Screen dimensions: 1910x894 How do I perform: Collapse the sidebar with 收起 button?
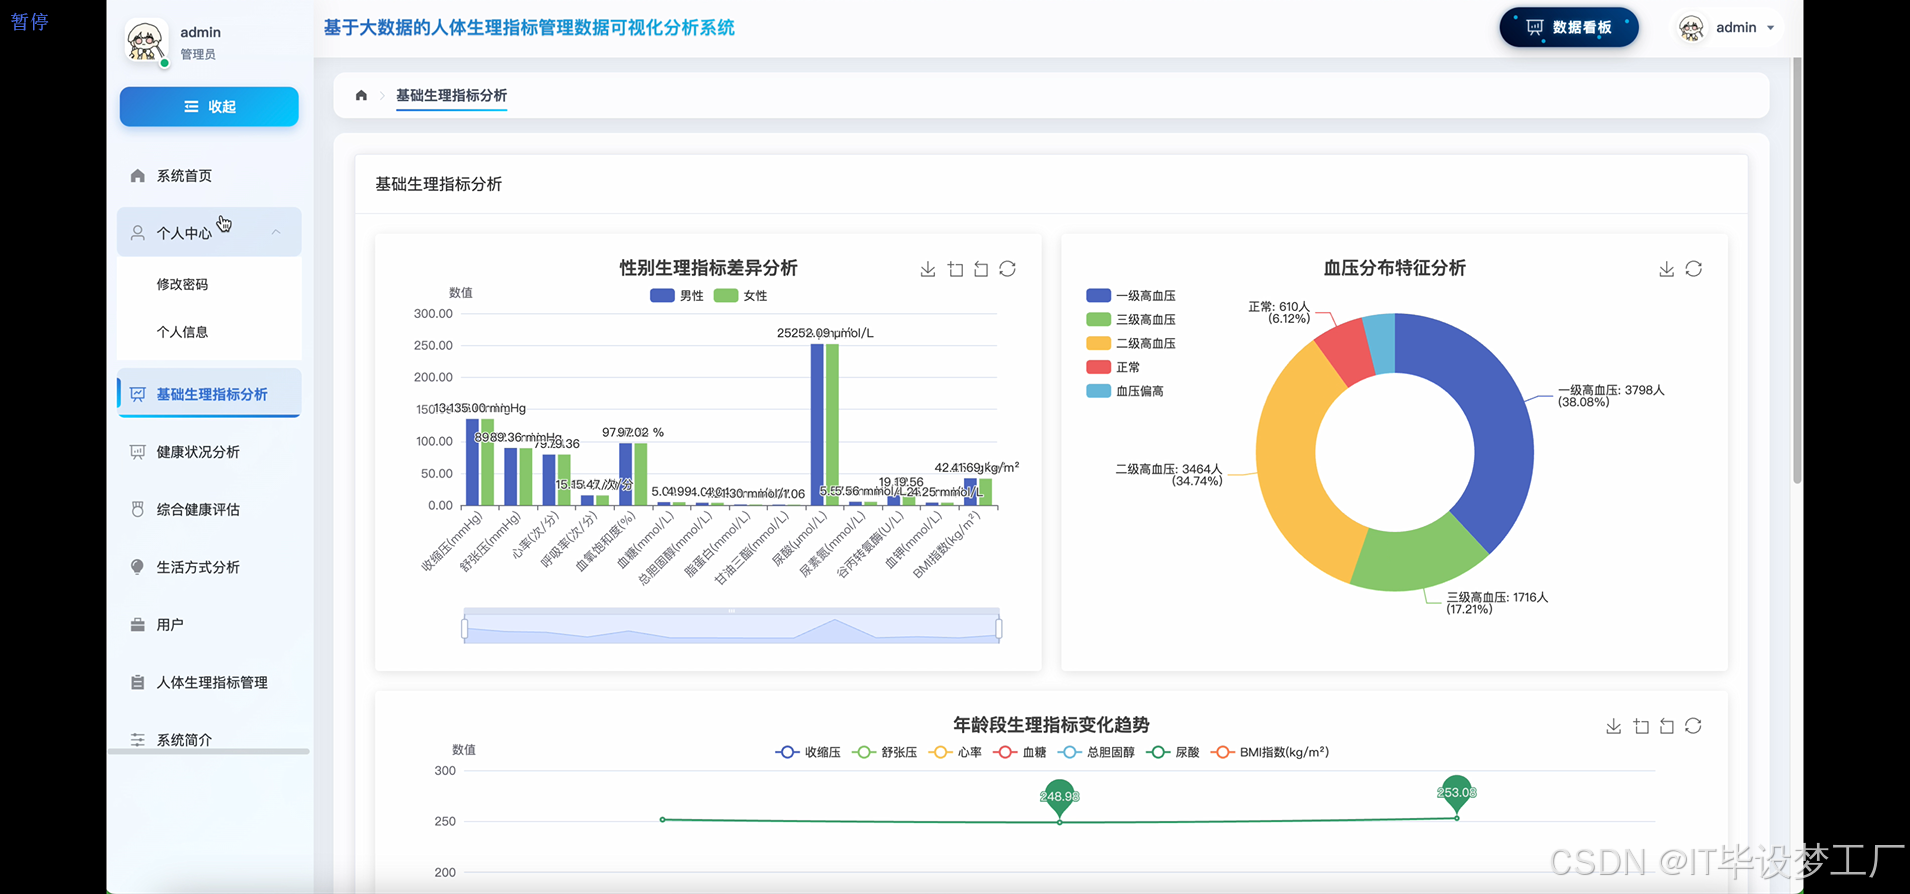[209, 107]
